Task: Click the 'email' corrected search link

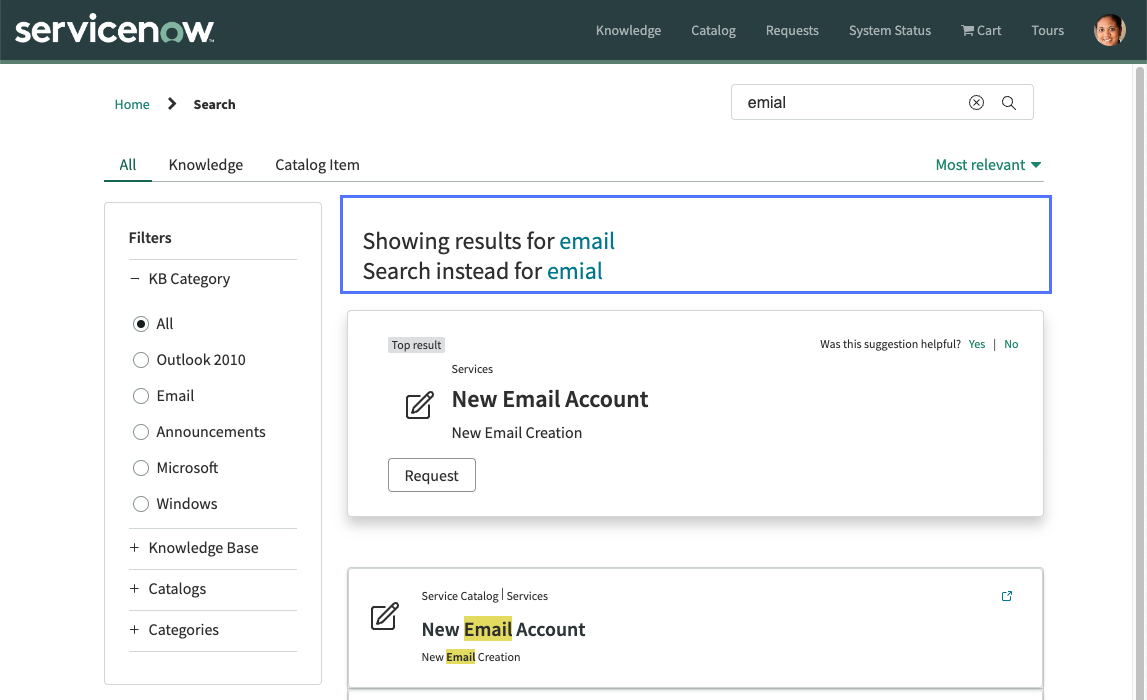Action: coord(587,241)
